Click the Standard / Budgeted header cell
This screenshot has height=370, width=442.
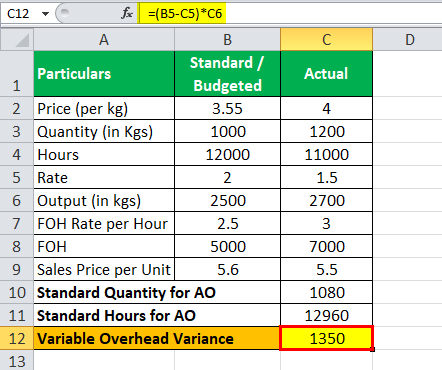(227, 74)
